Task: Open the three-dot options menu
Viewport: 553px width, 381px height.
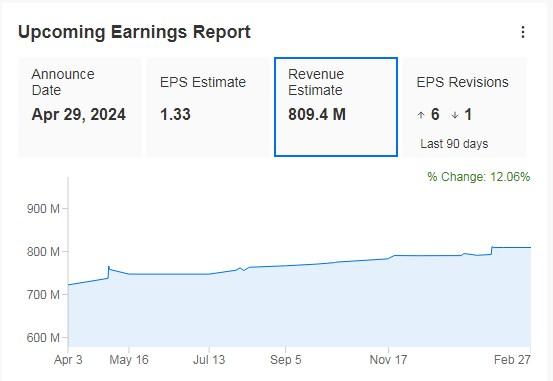Action: click(x=523, y=32)
